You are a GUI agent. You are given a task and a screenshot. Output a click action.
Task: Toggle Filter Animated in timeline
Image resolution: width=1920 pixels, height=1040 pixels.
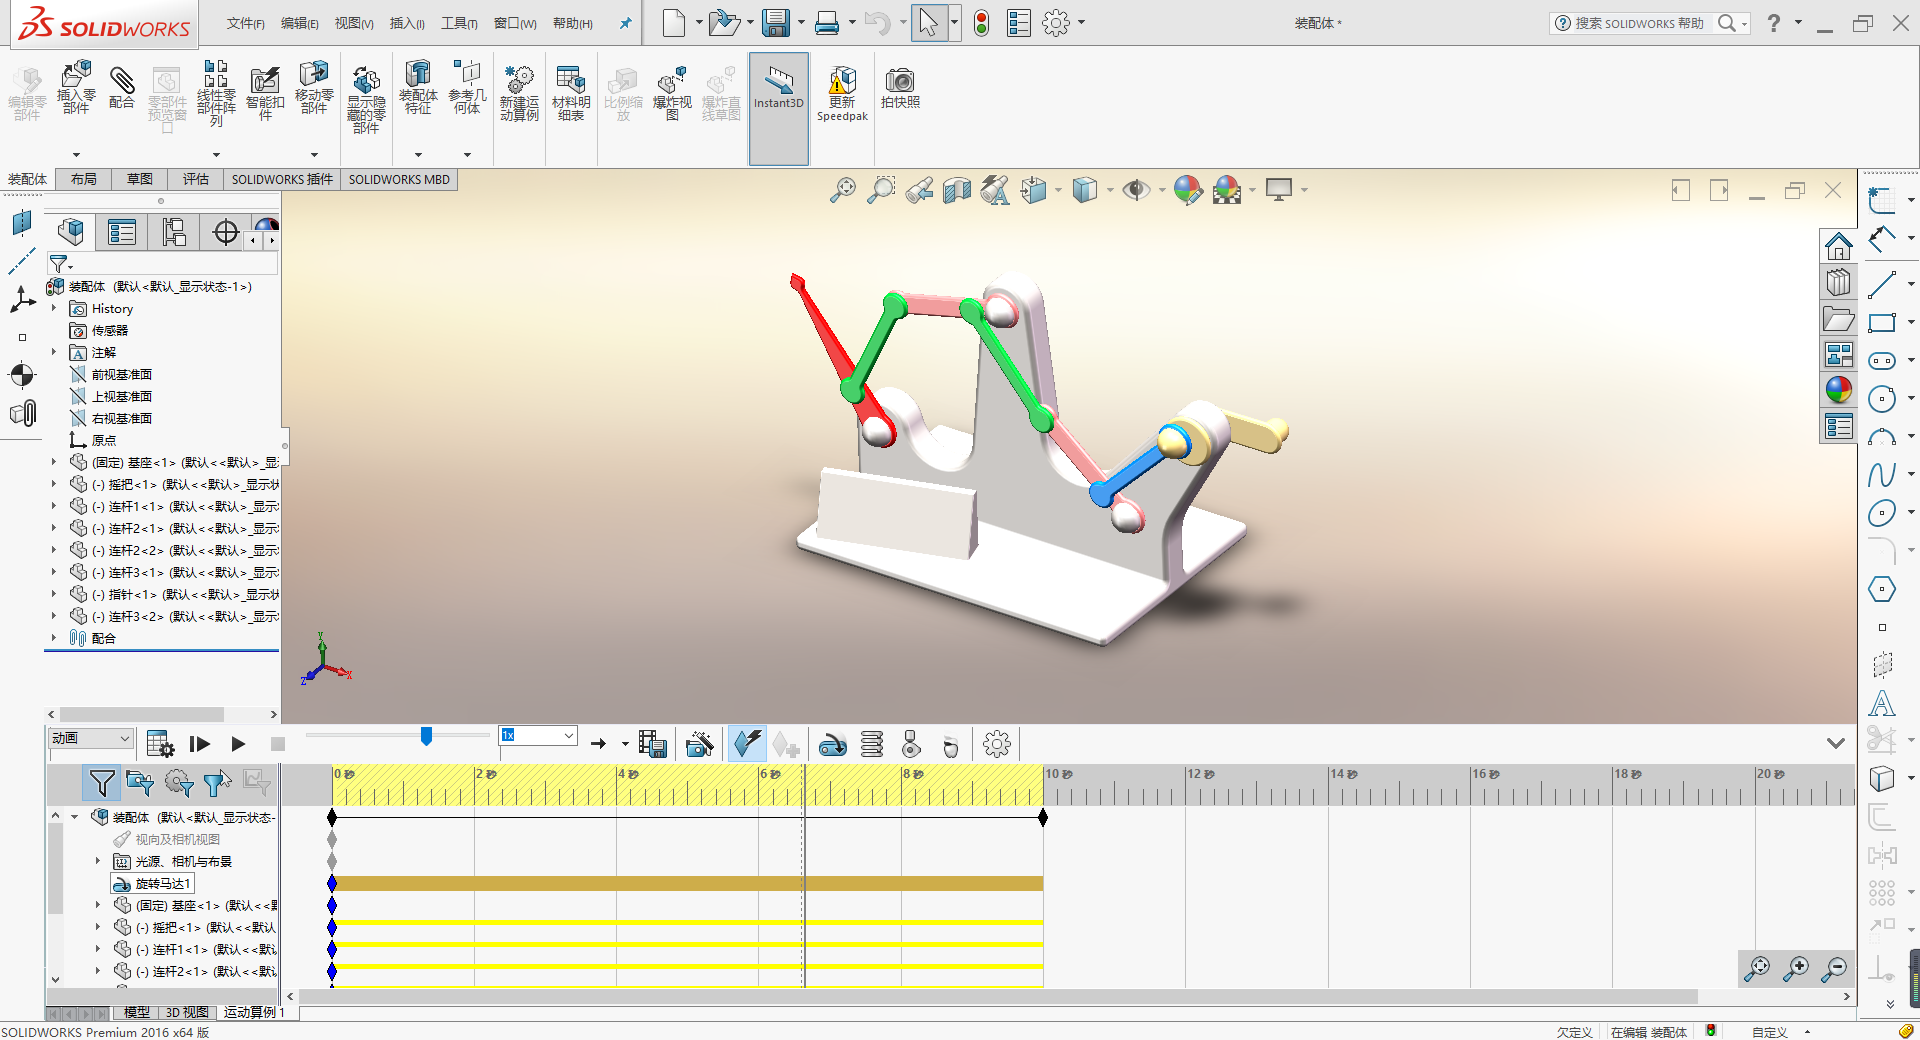(x=140, y=783)
